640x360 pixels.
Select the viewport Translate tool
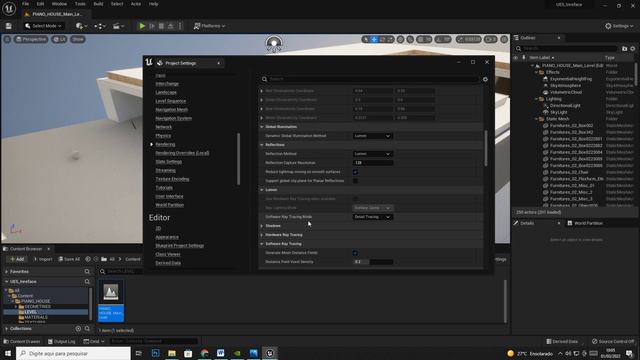tap(374, 39)
